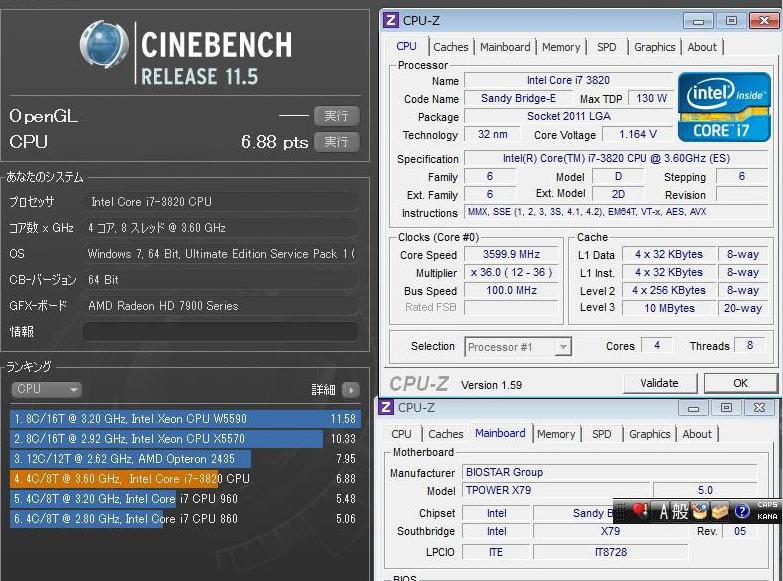
Task: Select About tab in lower CPU-Z window
Action: click(x=697, y=434)
